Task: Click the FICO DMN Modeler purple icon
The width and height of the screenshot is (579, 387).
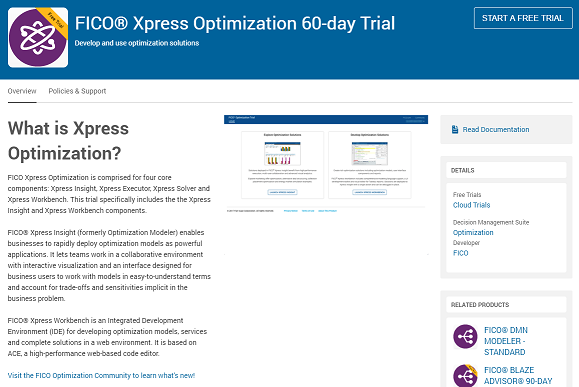Action: click(x=465, y=336)
